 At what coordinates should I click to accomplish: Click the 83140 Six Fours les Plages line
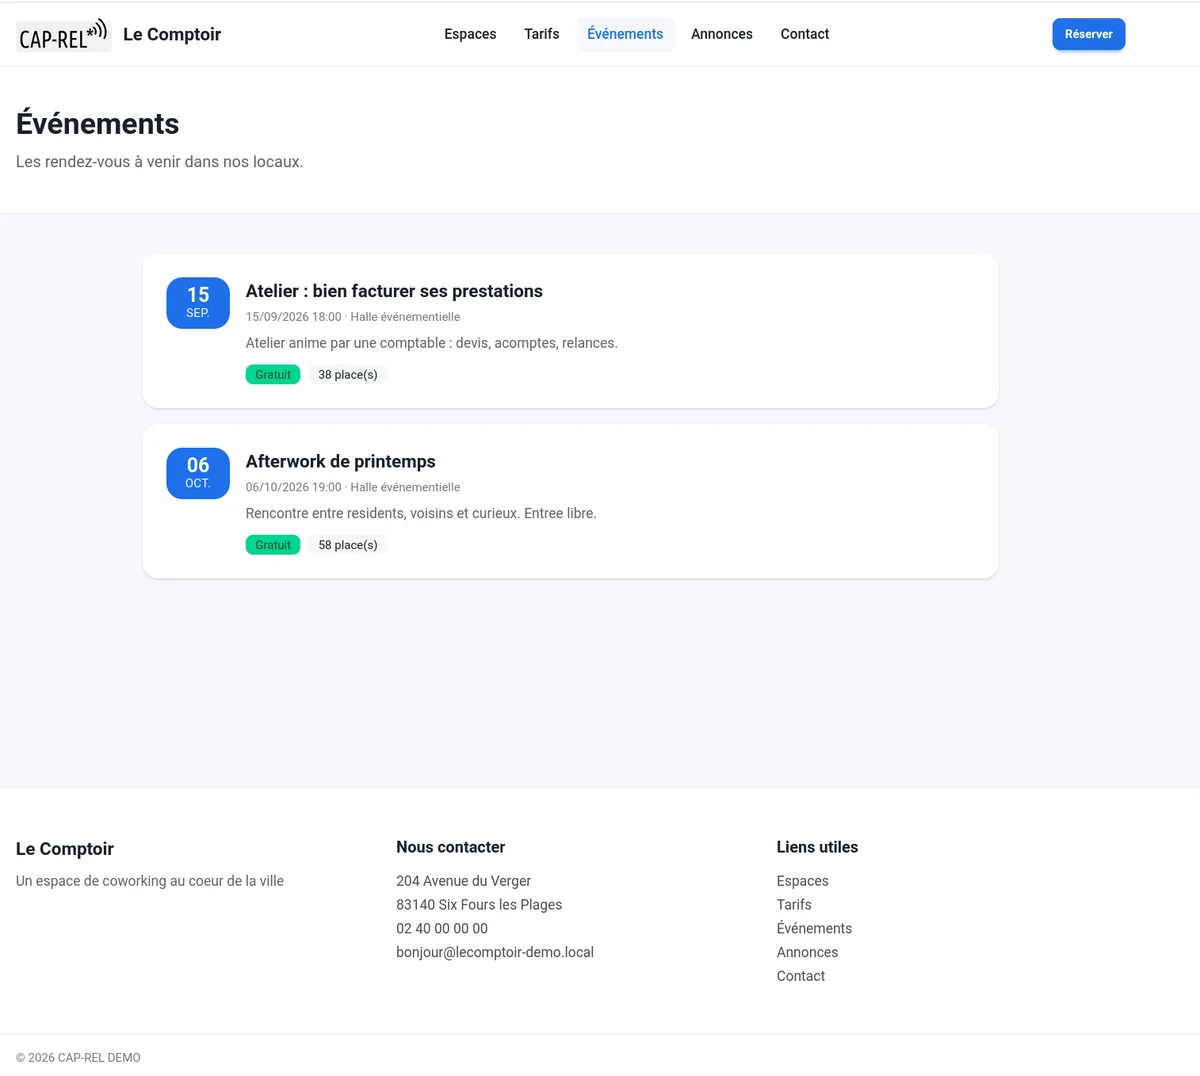(x=479, y=905)
